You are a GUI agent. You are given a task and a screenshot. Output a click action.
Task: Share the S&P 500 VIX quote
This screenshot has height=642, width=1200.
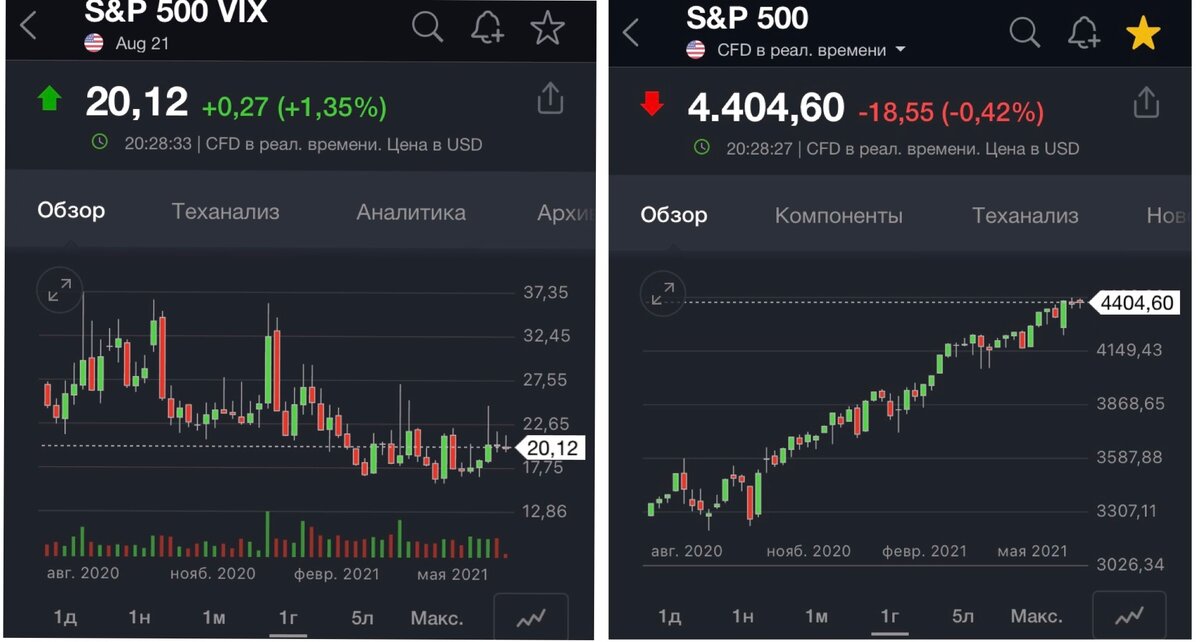[551, 99]
